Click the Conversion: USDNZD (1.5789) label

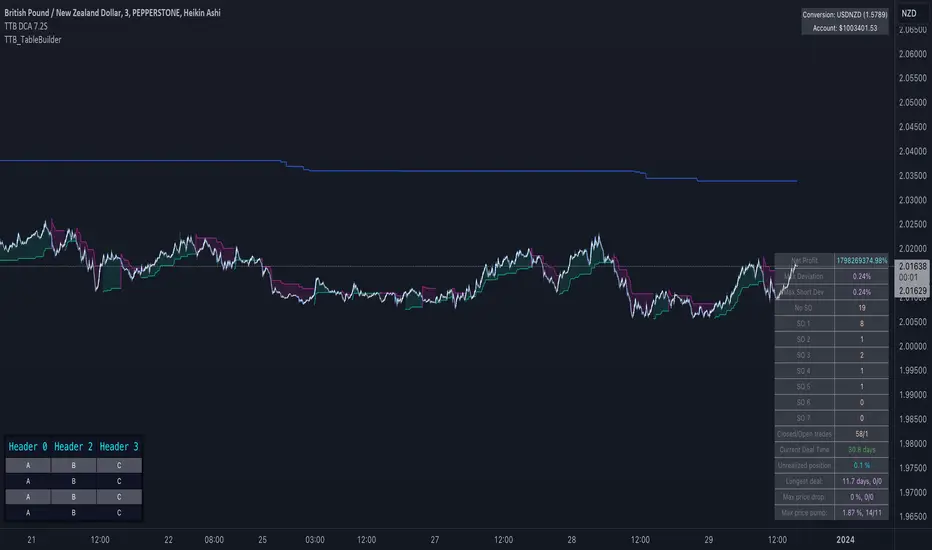click(x=845, y=15)
